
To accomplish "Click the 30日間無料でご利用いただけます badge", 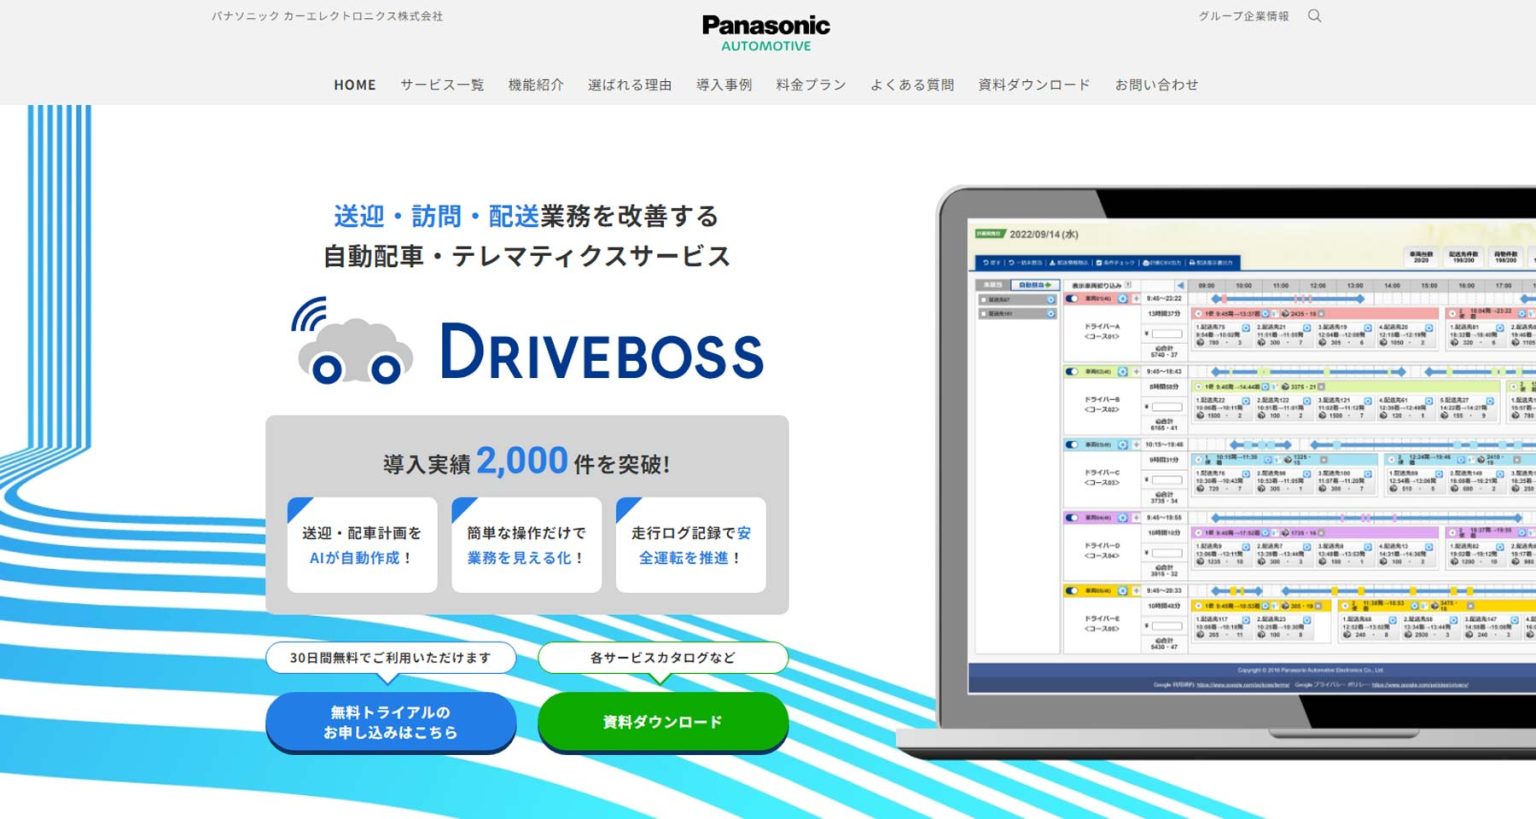I will pyautogui.click(x=390, y=658).
